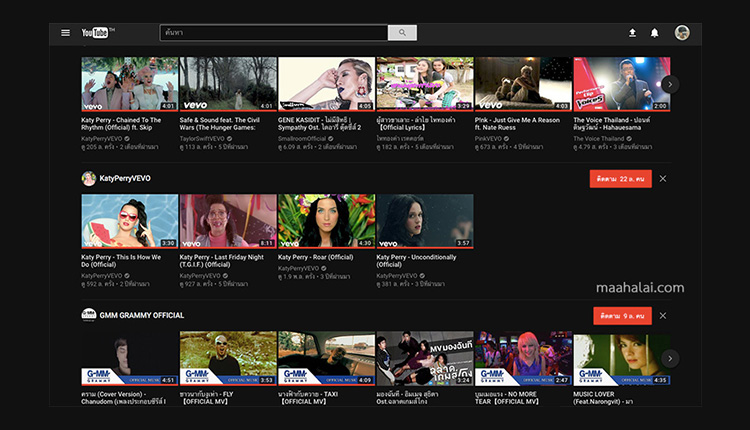Viewport: 750px width, 430px height.
Task: Open the GMM GRAMMY OFFICIAL channel title
Action: 142,315
